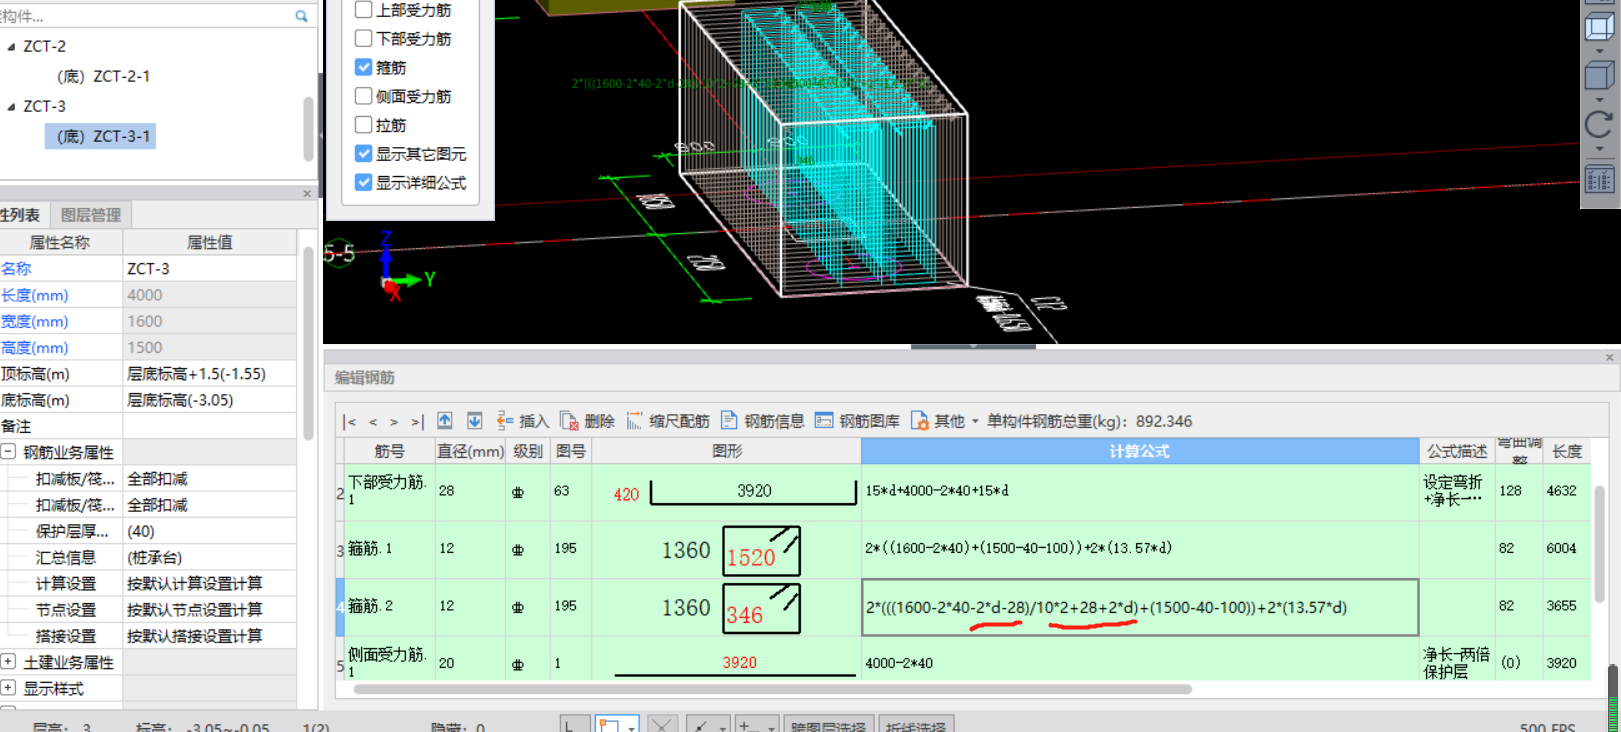Image resolution: width=1621 pixels, height=732 pixels.
Task: Open 钢筋图库 rebar shape library
Action: pyautogui.click(x=857, y=421)
